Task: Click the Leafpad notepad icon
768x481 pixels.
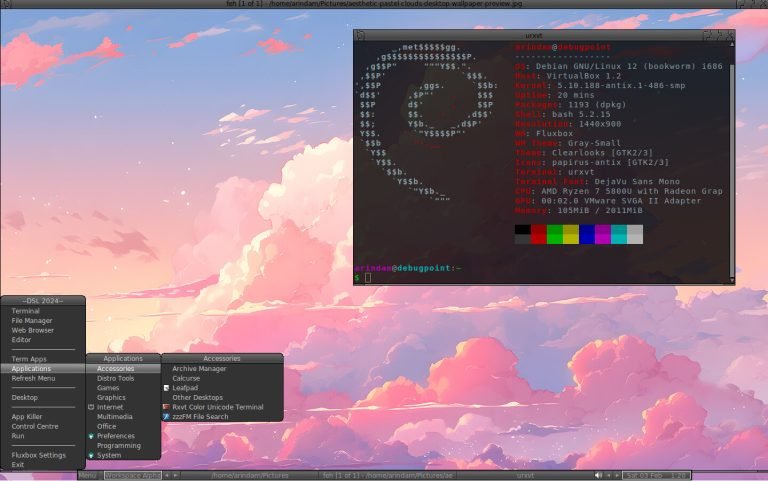Action: [x=166, y=388]
